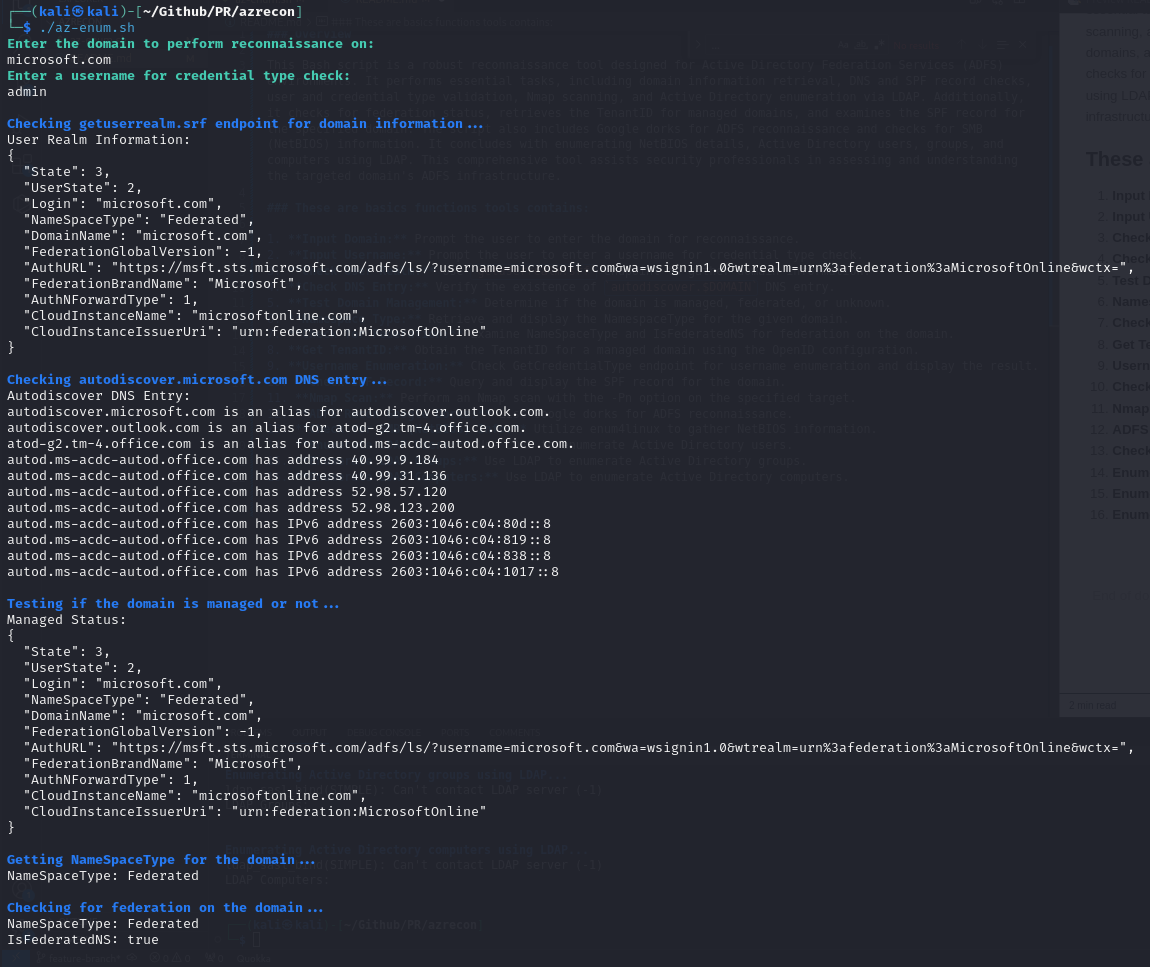The image size is (1150, 967).
Task: Click Quokka status bar item in background editor
Action: 253,958
